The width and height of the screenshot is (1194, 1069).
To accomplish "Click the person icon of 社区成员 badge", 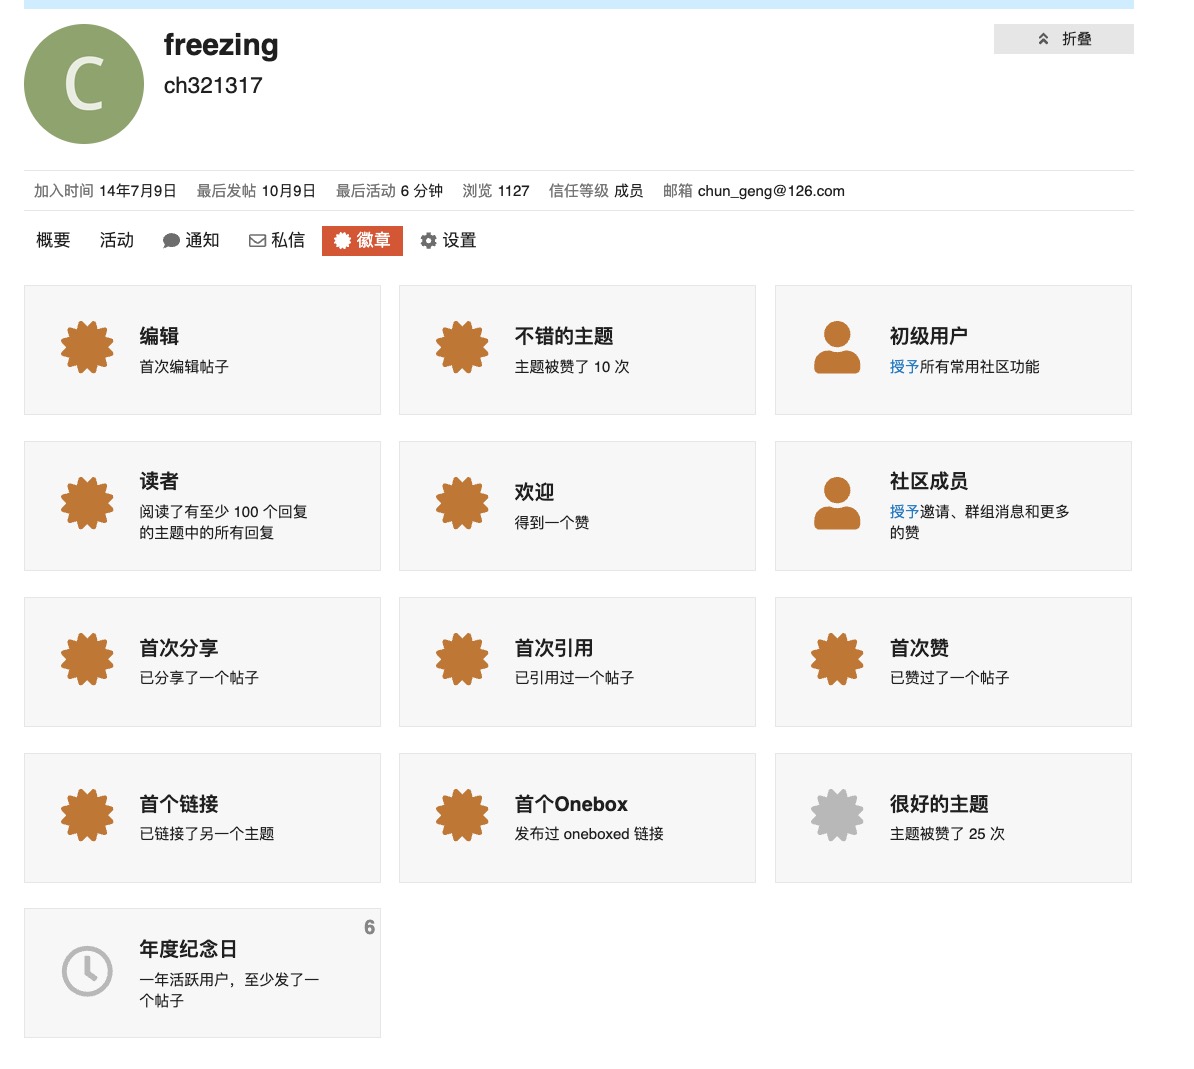I will 837,503.
